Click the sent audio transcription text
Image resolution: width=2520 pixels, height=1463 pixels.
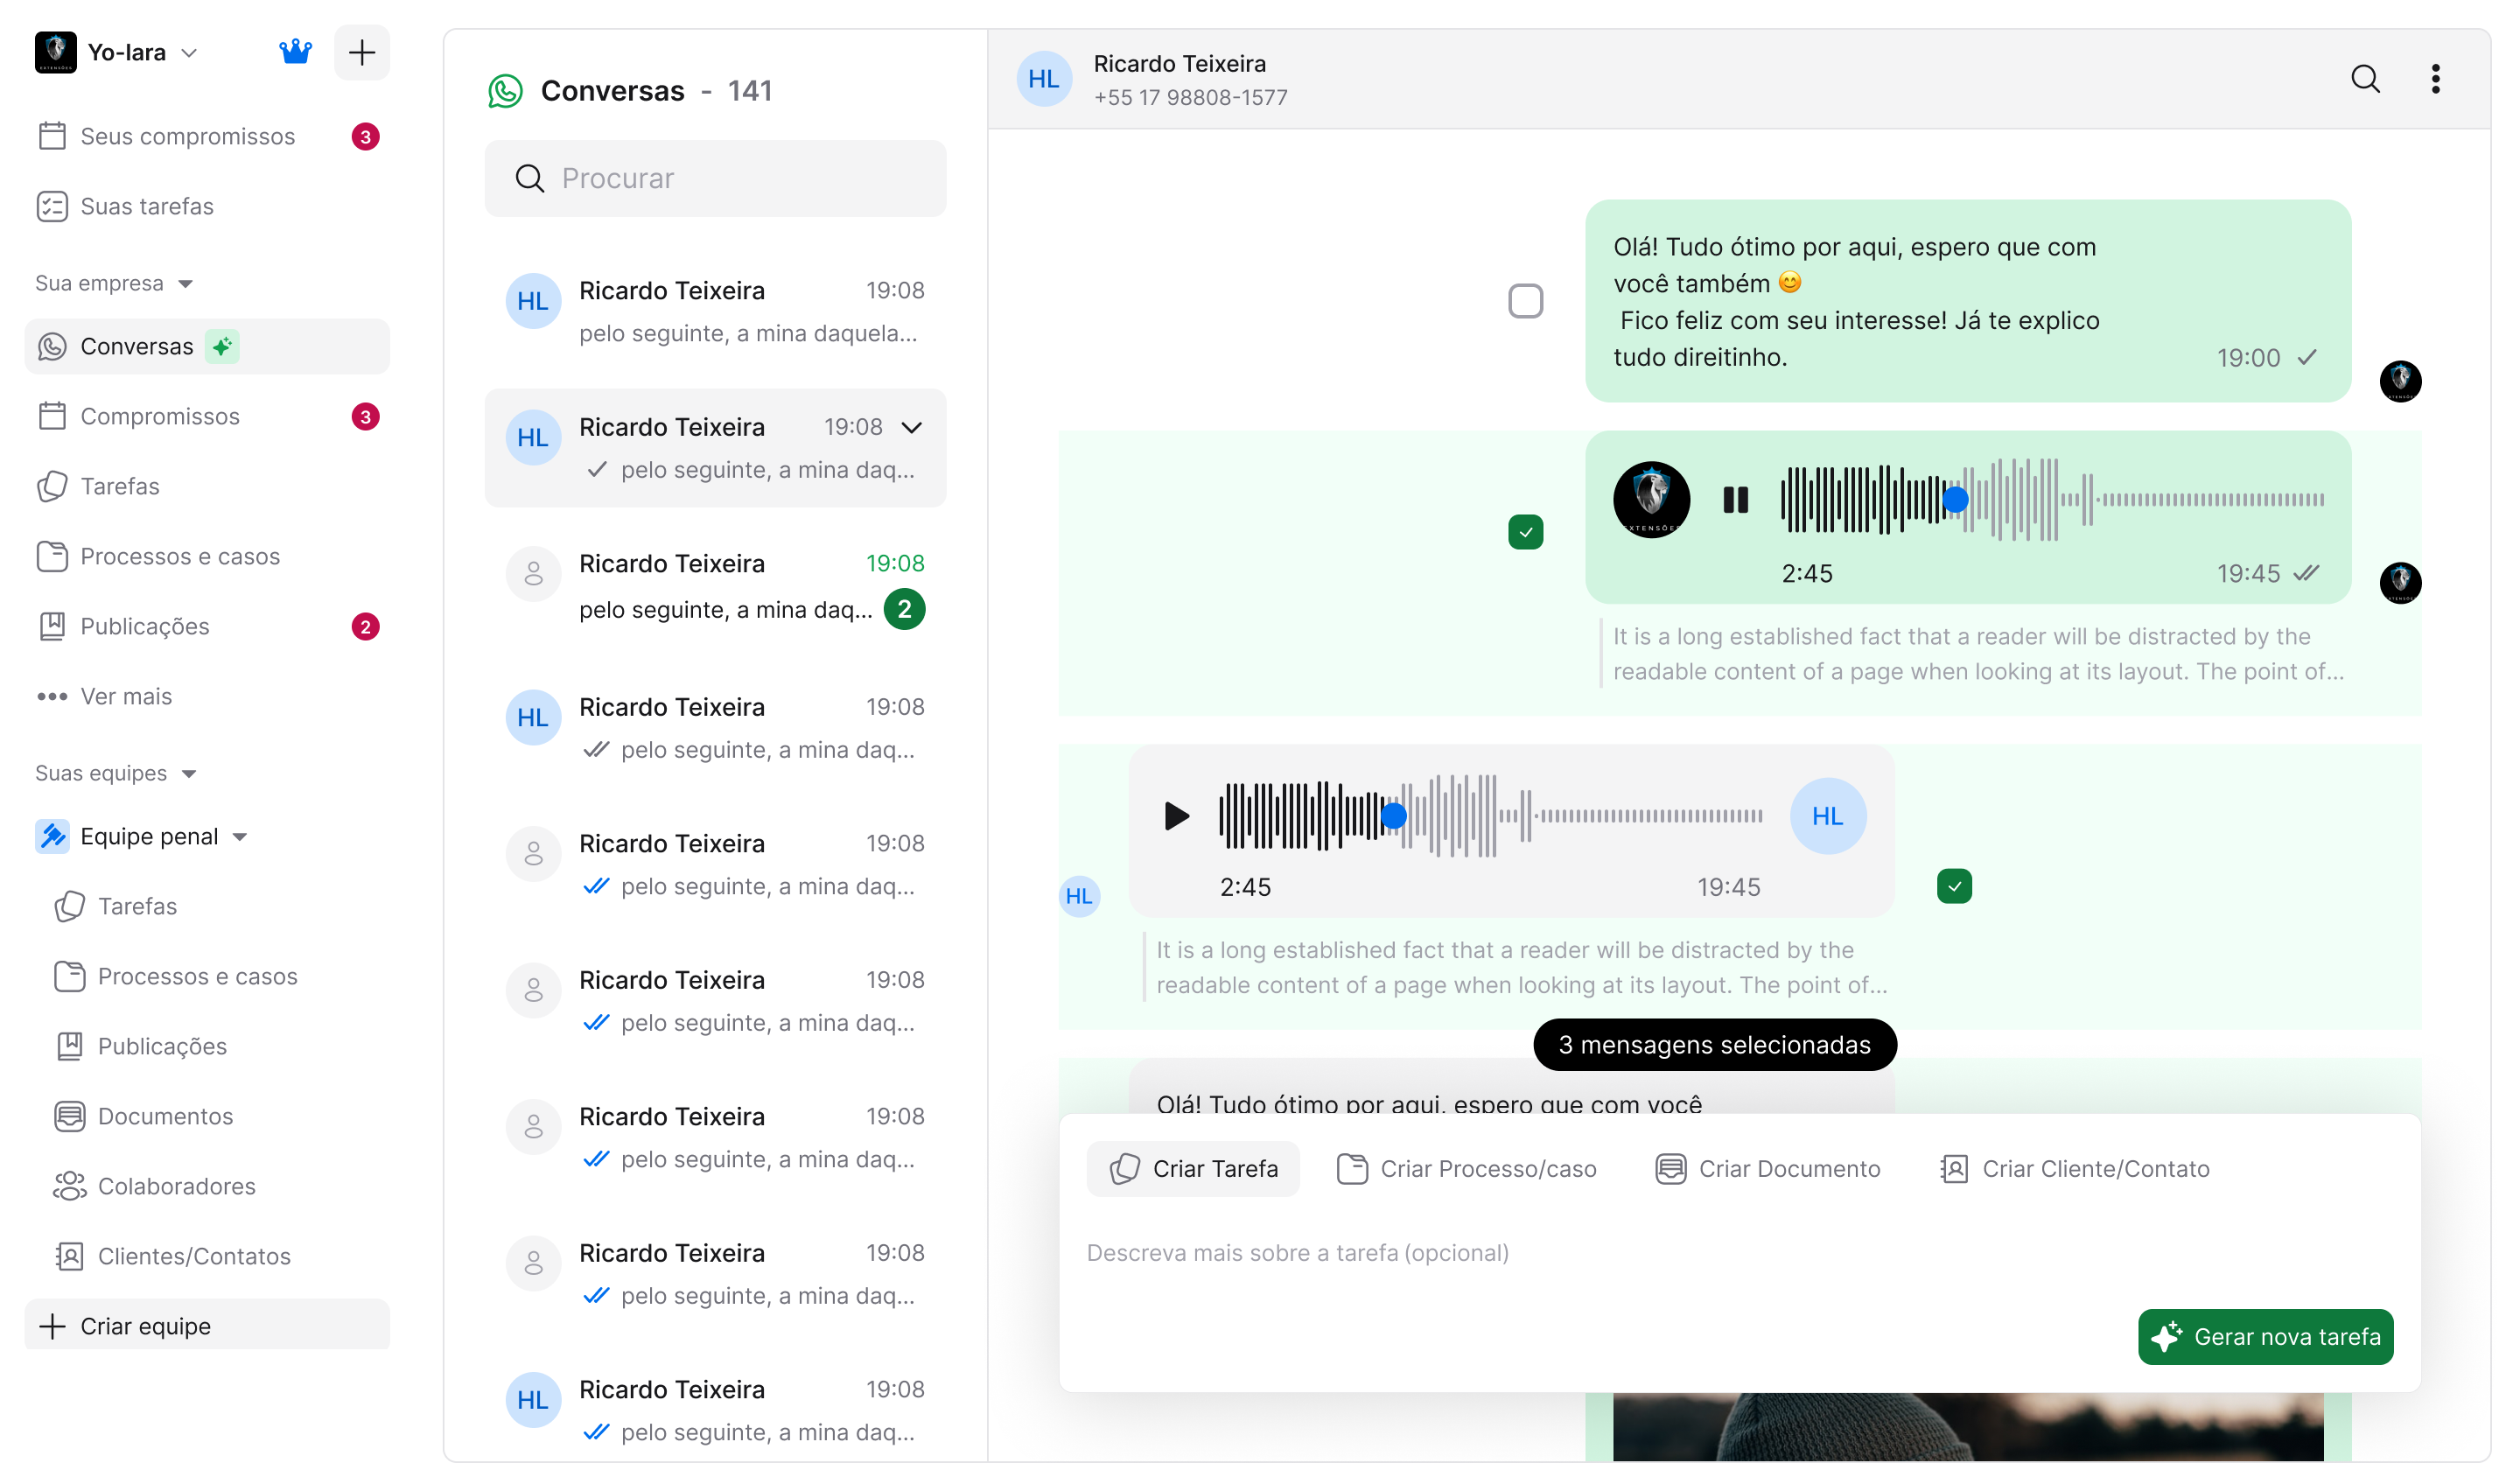coord(1977,654)
